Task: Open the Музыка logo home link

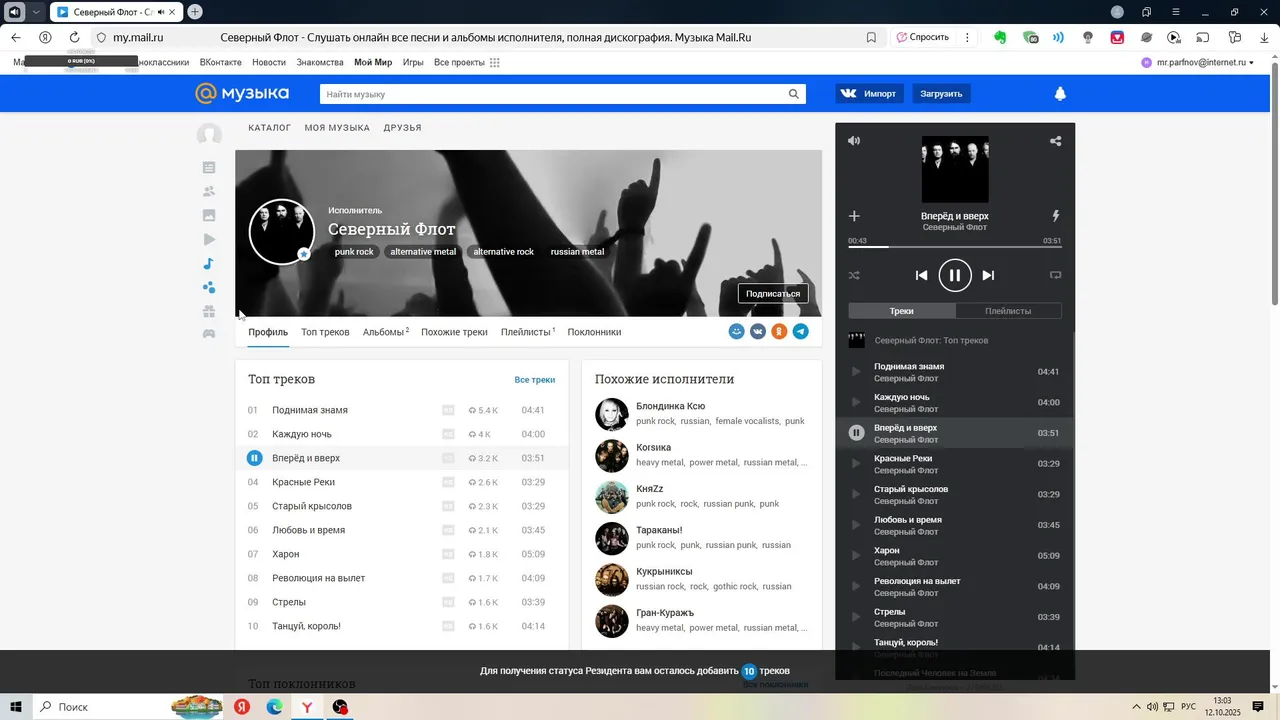Action: [x=242, y=93]
